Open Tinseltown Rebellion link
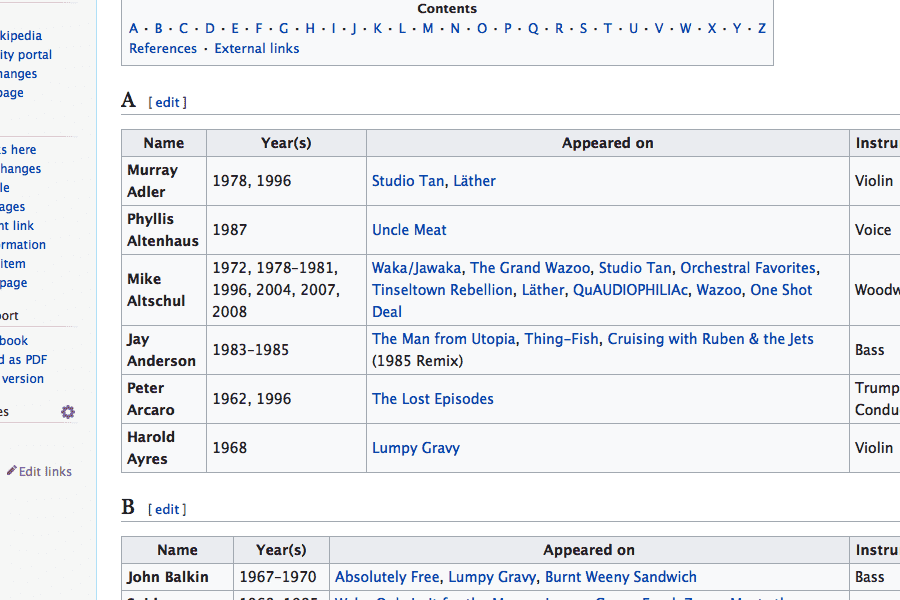 click(442, 290)
